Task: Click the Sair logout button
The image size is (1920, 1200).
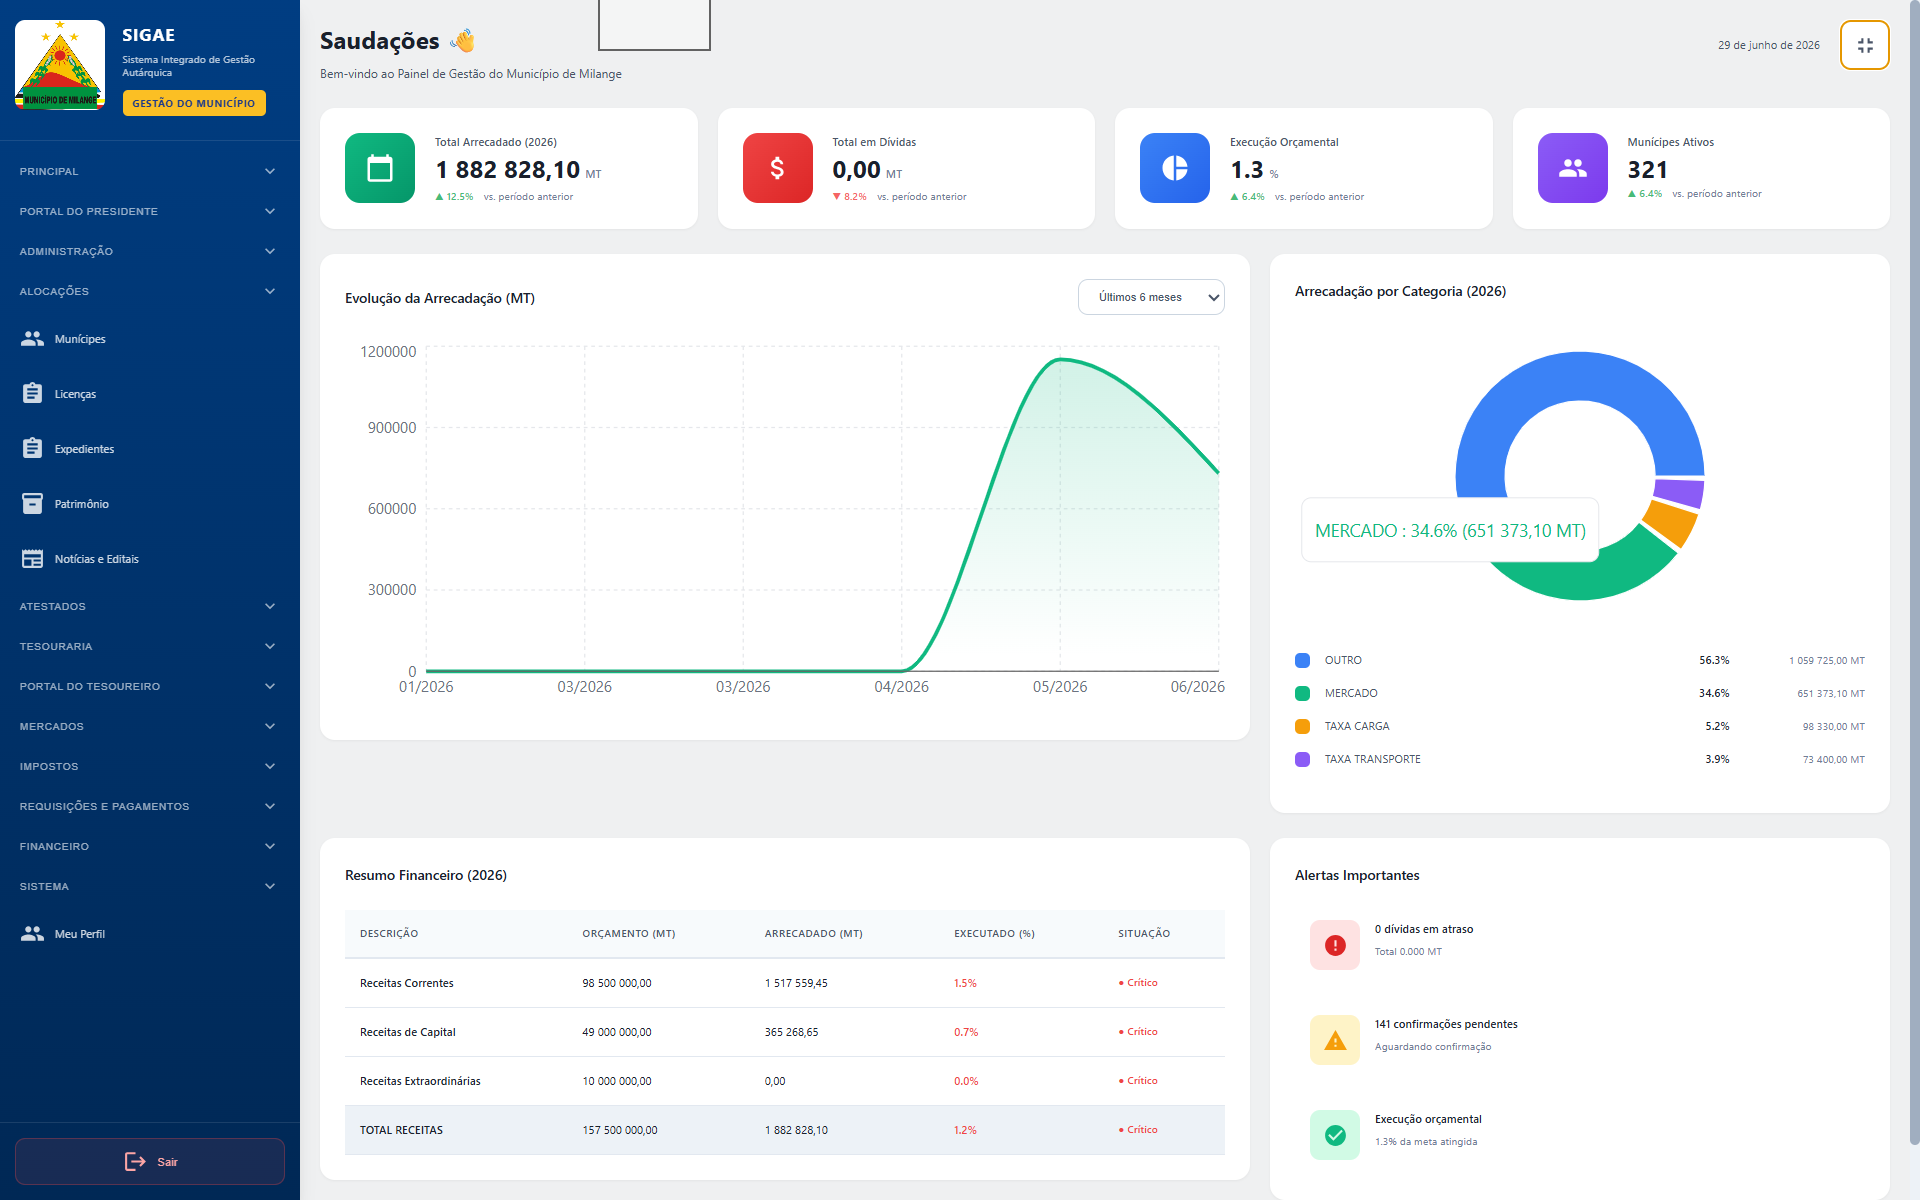Action: (x=150, y=1161)
